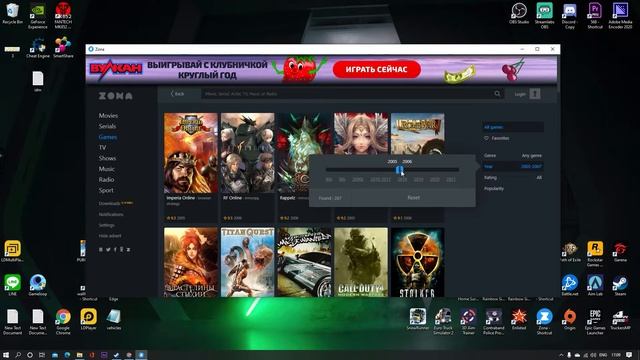Open the S.T.A.L.K.E.R. game poster
Viewport: 640px width, 360px height.
point(418,262)
